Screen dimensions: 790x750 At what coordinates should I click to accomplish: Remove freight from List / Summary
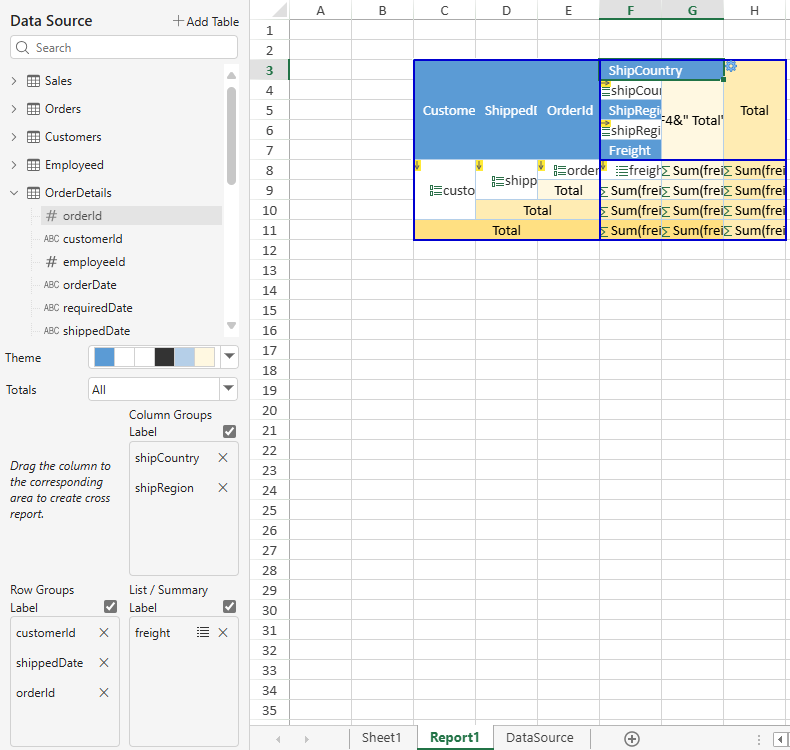[223, 633]
